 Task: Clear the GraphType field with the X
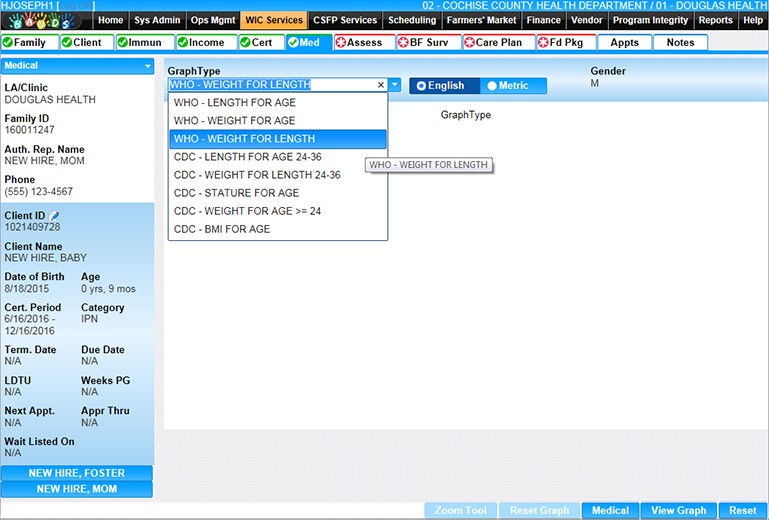381,85
